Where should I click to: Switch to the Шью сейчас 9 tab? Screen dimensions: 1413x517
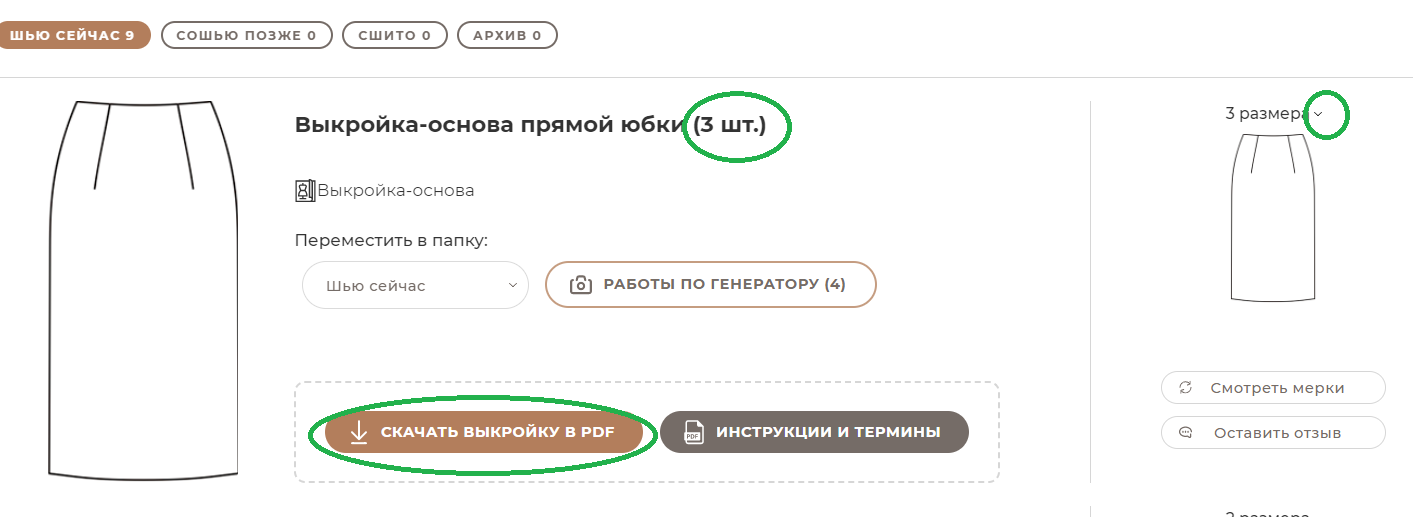[x=72, y=36]
